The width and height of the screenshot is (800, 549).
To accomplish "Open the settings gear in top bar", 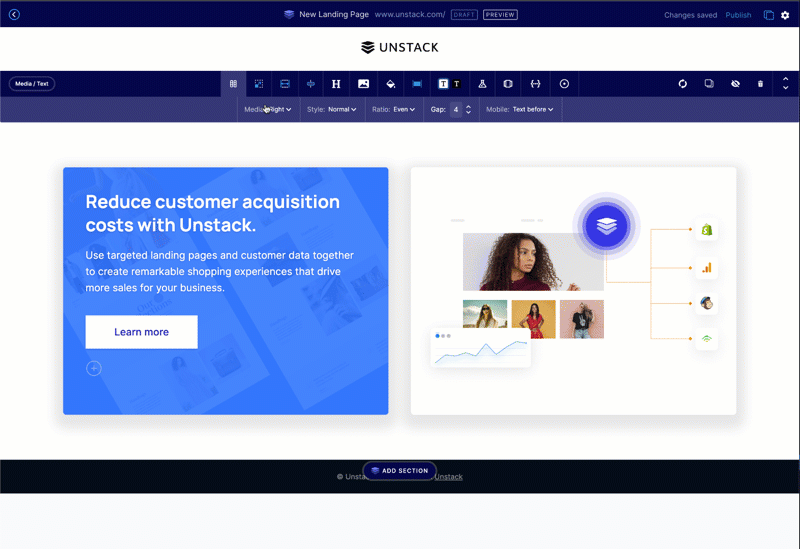I will tap(785, 15).
